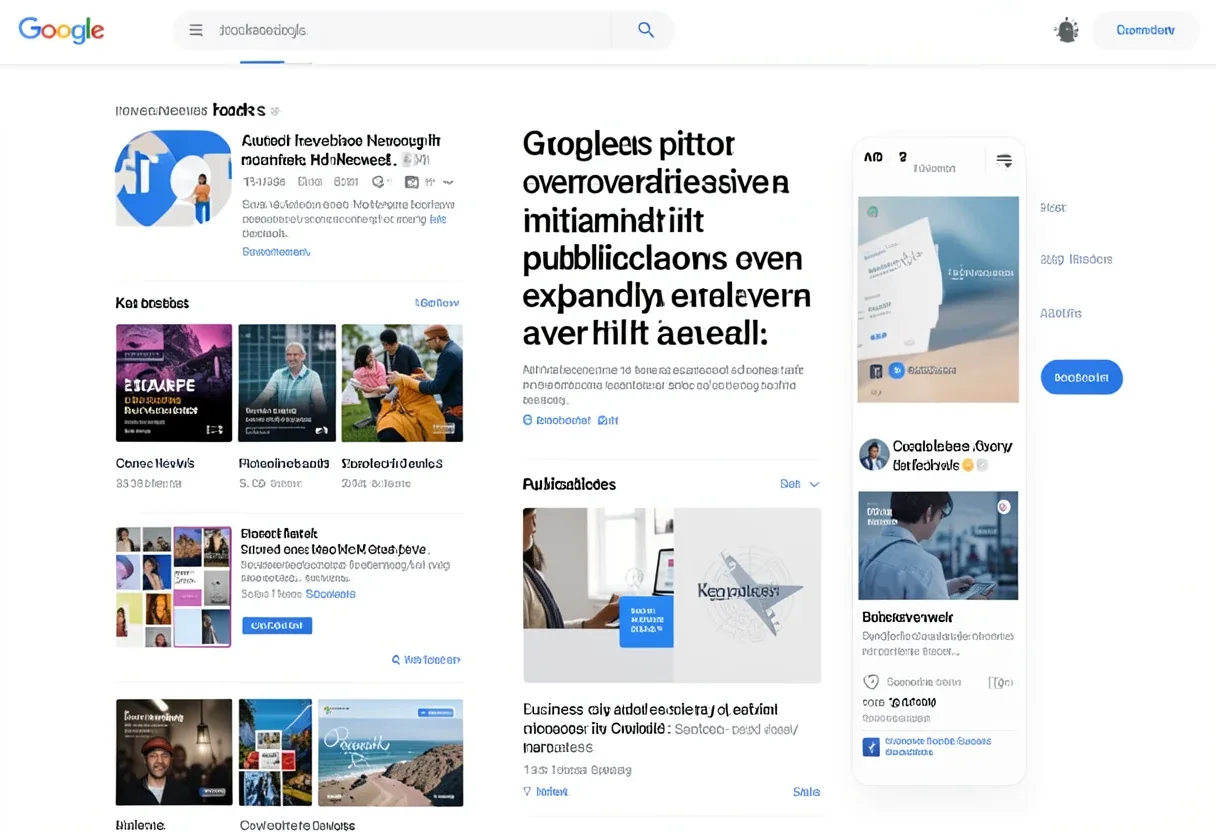Screen dimensions: 1216x832
Task: Open the thumbnail with people holding orange blanket
Action: [402, 383]
